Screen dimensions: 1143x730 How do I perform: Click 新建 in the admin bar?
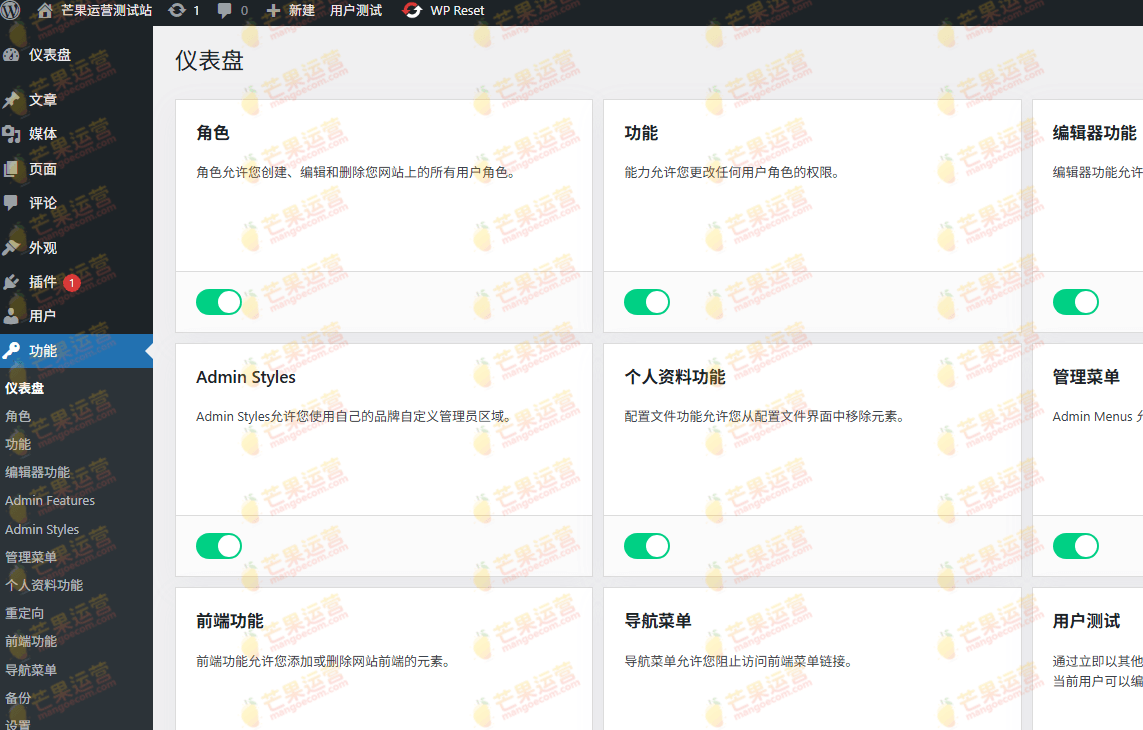302,10
